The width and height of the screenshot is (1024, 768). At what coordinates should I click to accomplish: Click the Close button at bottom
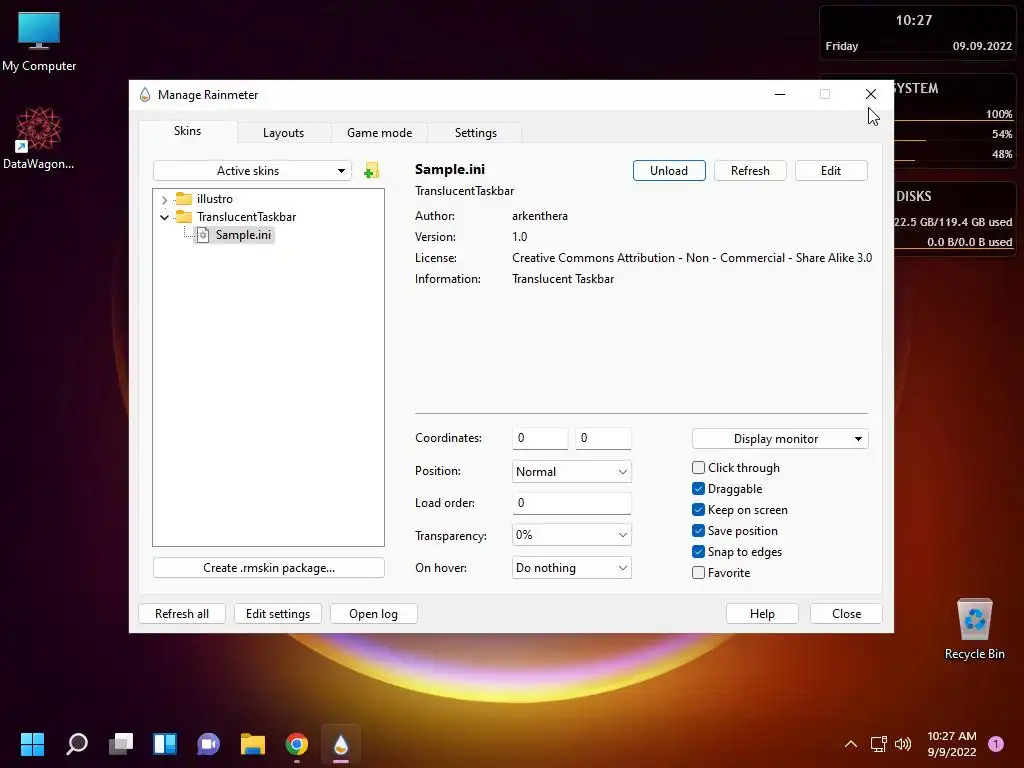[x=846, y=613]
